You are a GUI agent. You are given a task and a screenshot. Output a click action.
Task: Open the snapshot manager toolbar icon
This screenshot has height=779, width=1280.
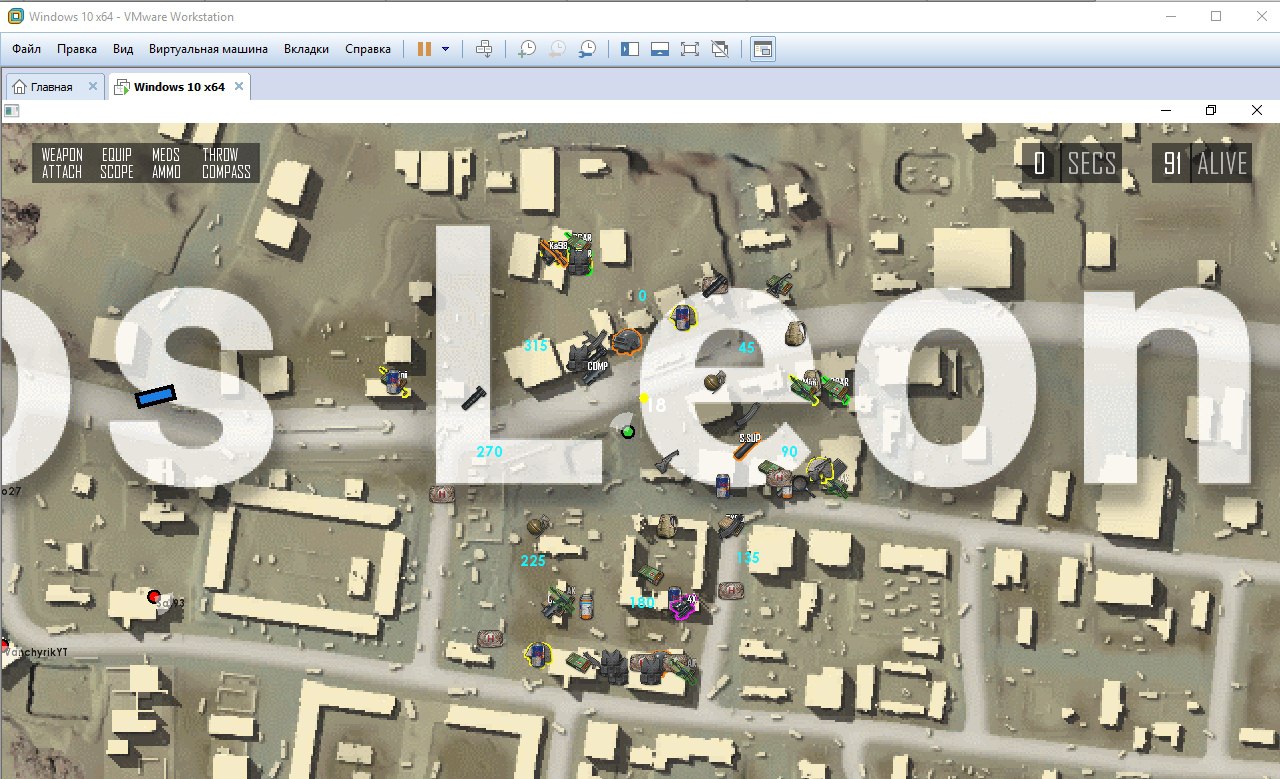(x=588, y=48)
